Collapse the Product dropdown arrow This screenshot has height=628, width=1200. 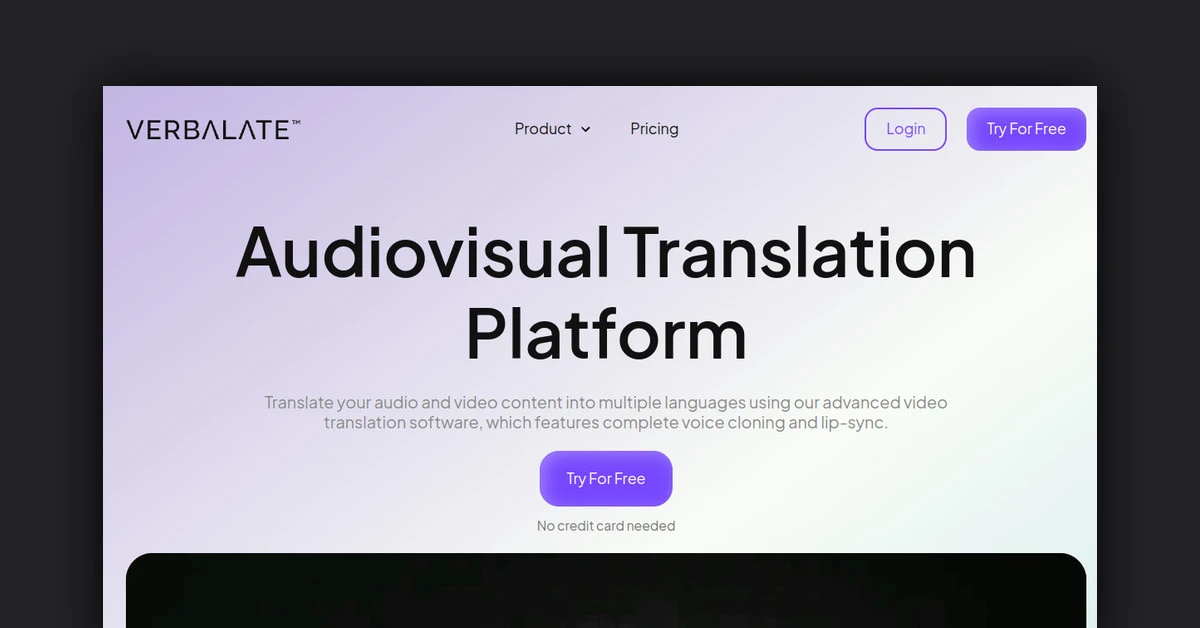pyautogui.click(x=587, y=129)
